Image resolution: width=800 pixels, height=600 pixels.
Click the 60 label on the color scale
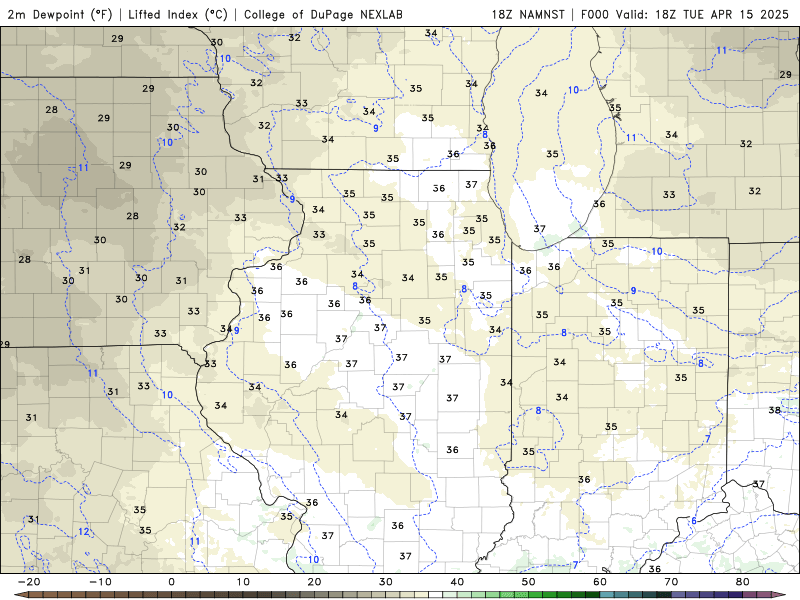(600, 582)
